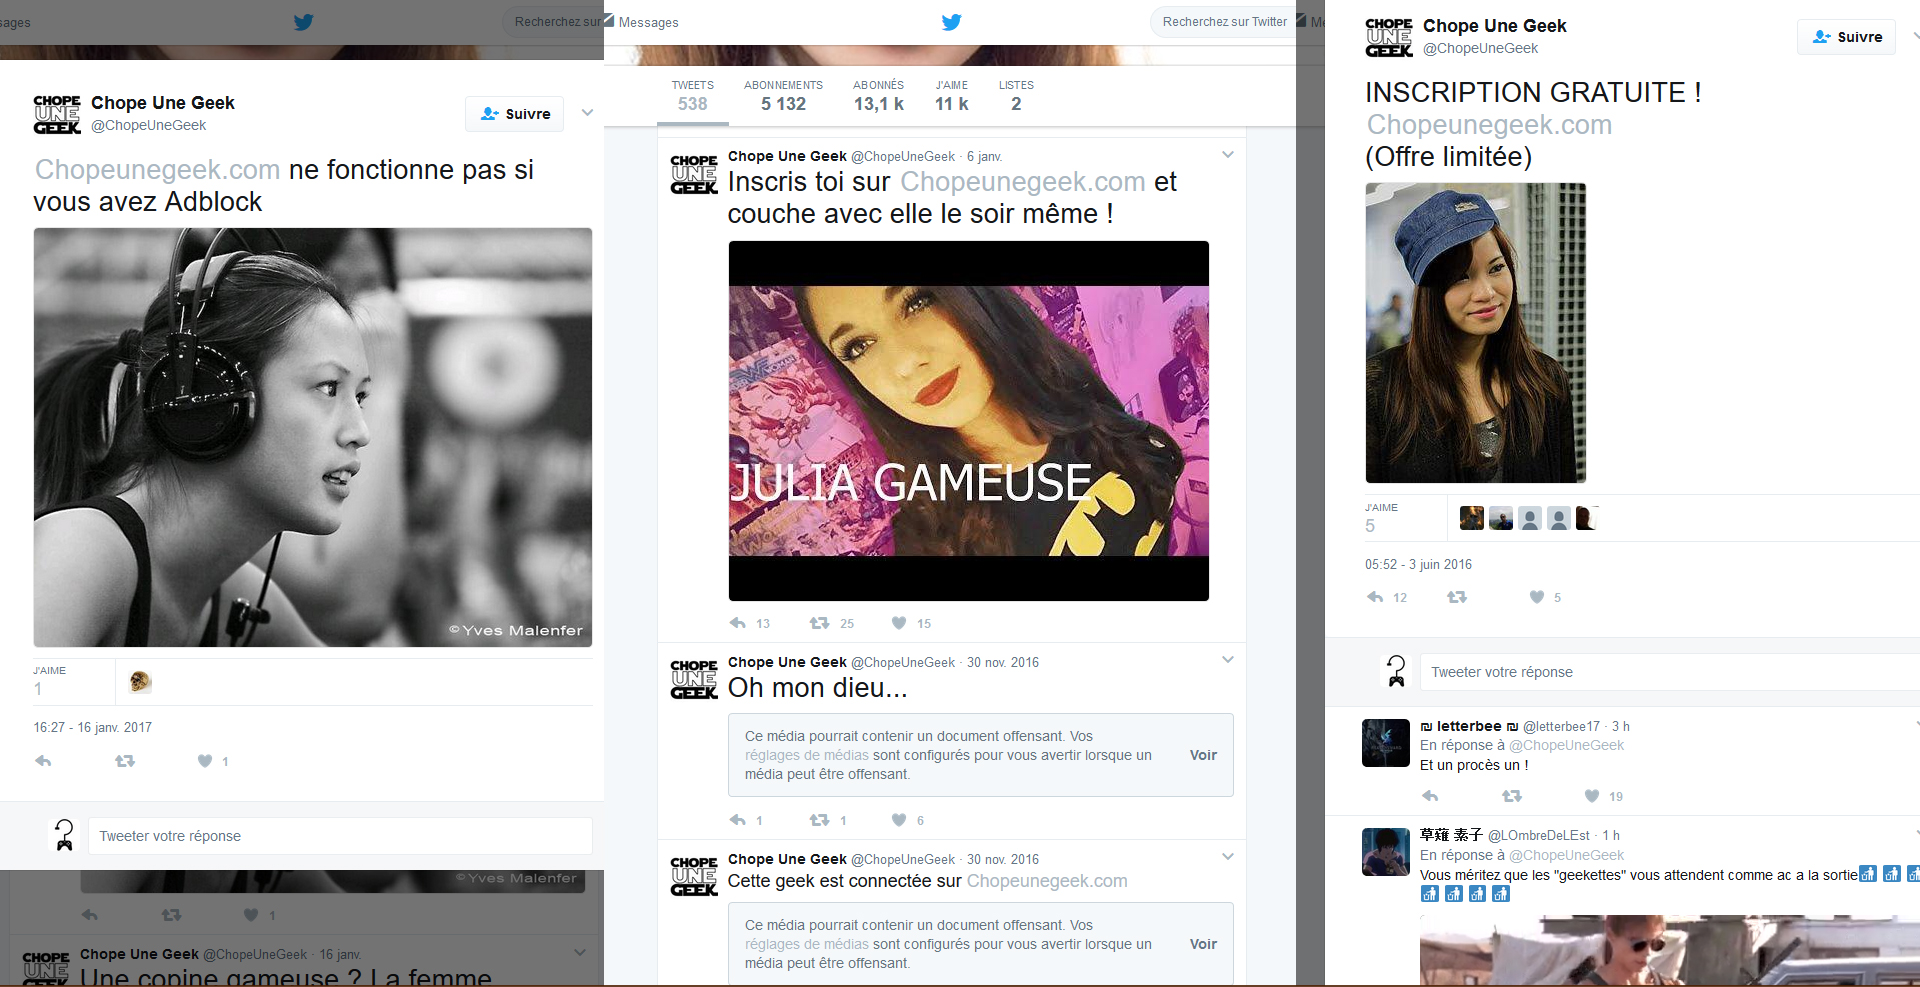This screenshot has width=1920, height=987.
Task: Click the Twitter bird logo in middle header
Action: pyautogui.click(x=951, y=22)
